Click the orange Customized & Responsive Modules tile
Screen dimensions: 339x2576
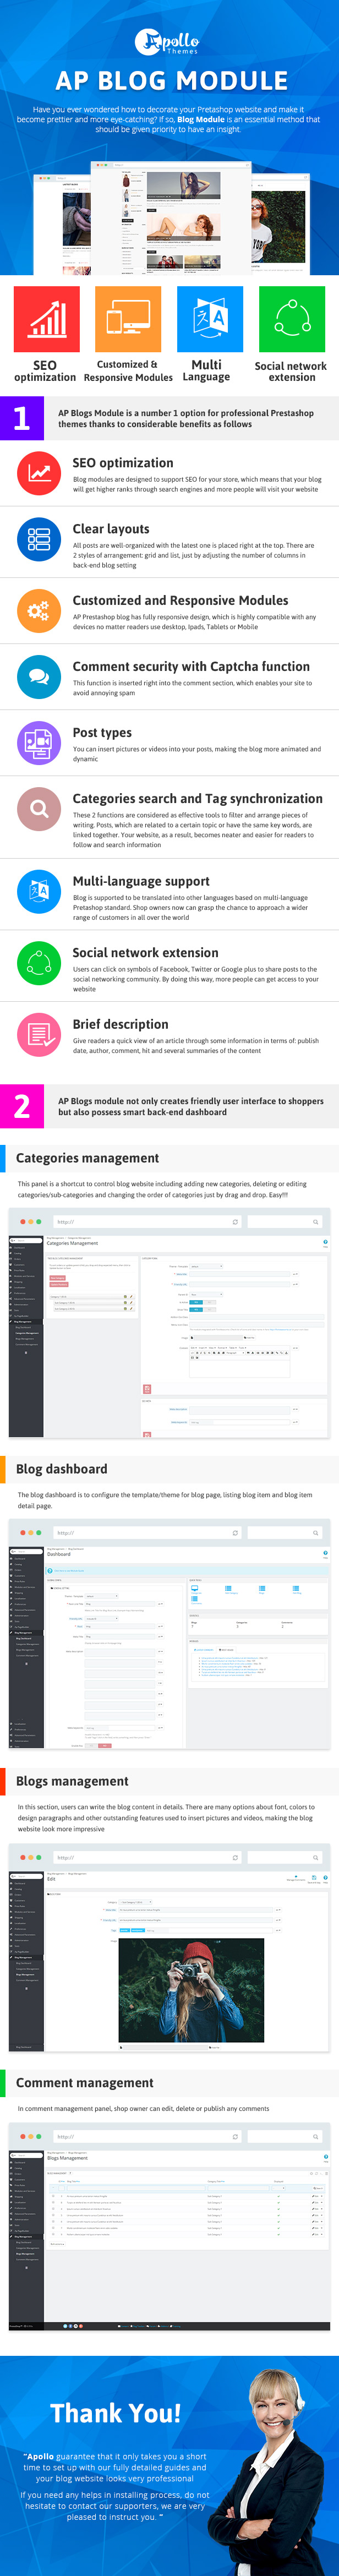(128, 319)
